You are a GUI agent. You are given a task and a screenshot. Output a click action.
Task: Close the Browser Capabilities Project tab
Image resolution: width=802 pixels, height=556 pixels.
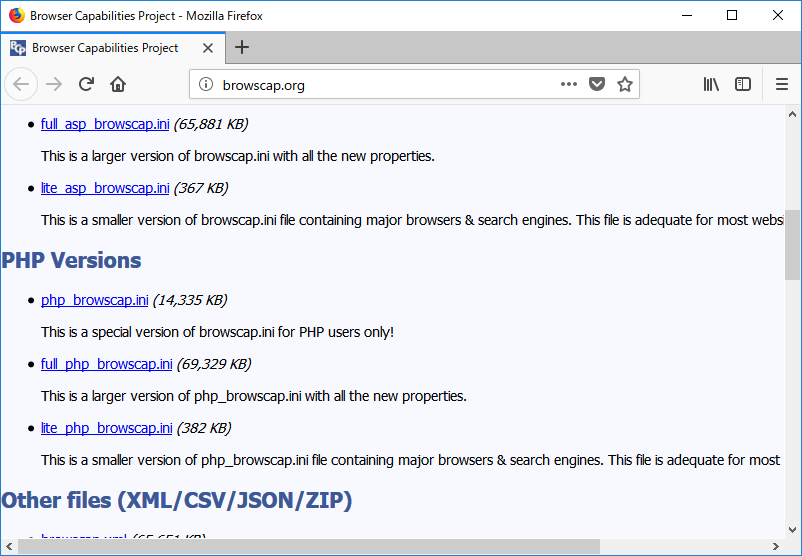pos(208,48)
